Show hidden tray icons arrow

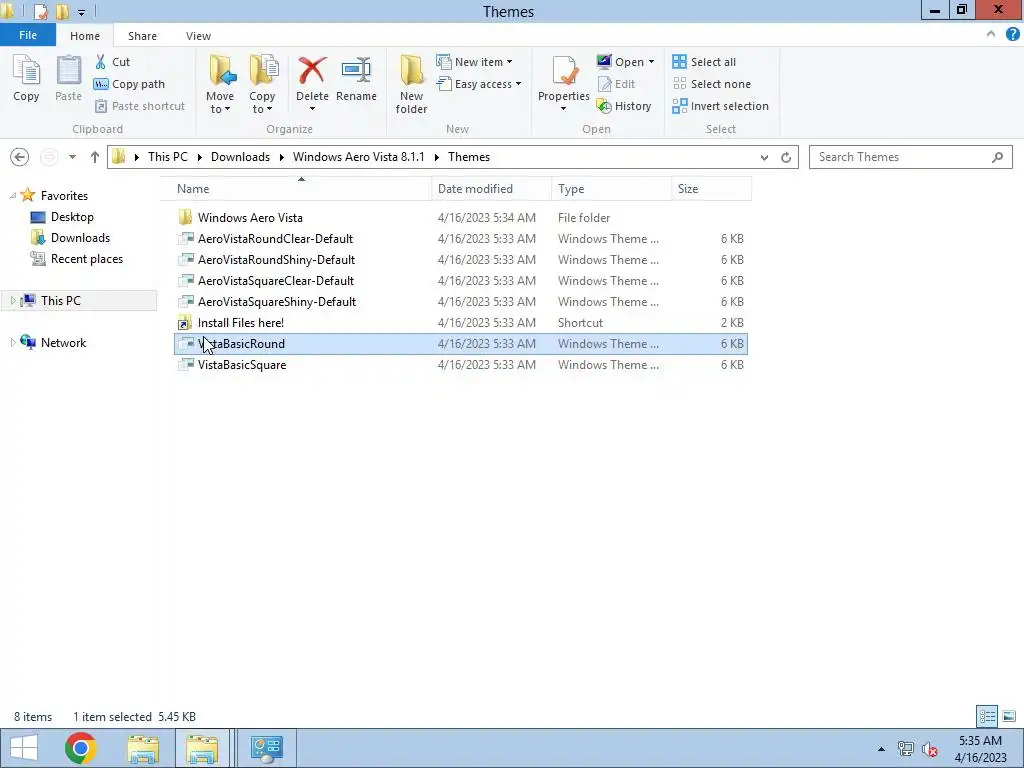[882, 749]
